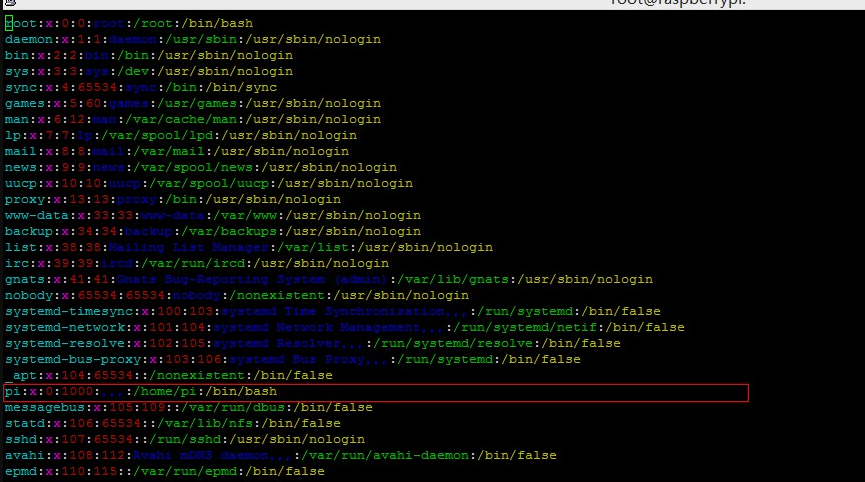The width and height of the screenshot is (865, 482).
Task: Click the epmd user line with /var/run/epmd
Action: pyautogui.click(x=165, y=472)
